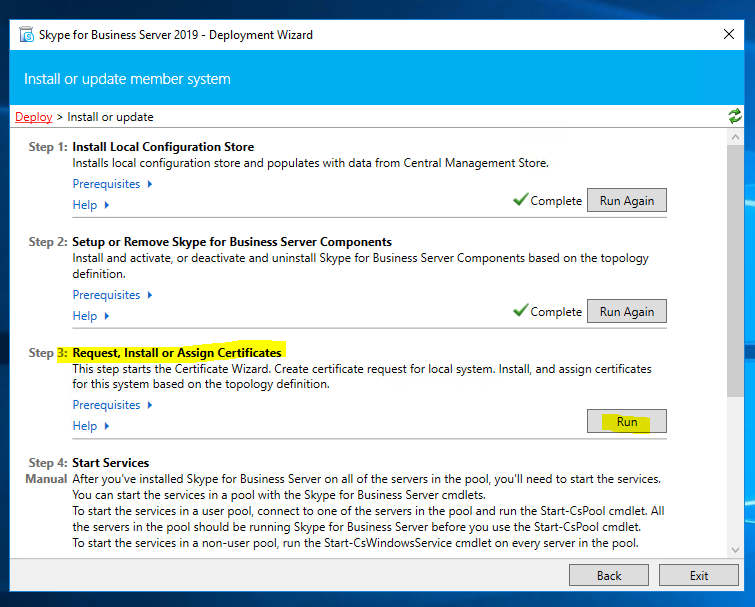Screen dimensions: 755x607
Task: Click the green Complete checkmark for Step 2
Action: [x=520, y=311]
